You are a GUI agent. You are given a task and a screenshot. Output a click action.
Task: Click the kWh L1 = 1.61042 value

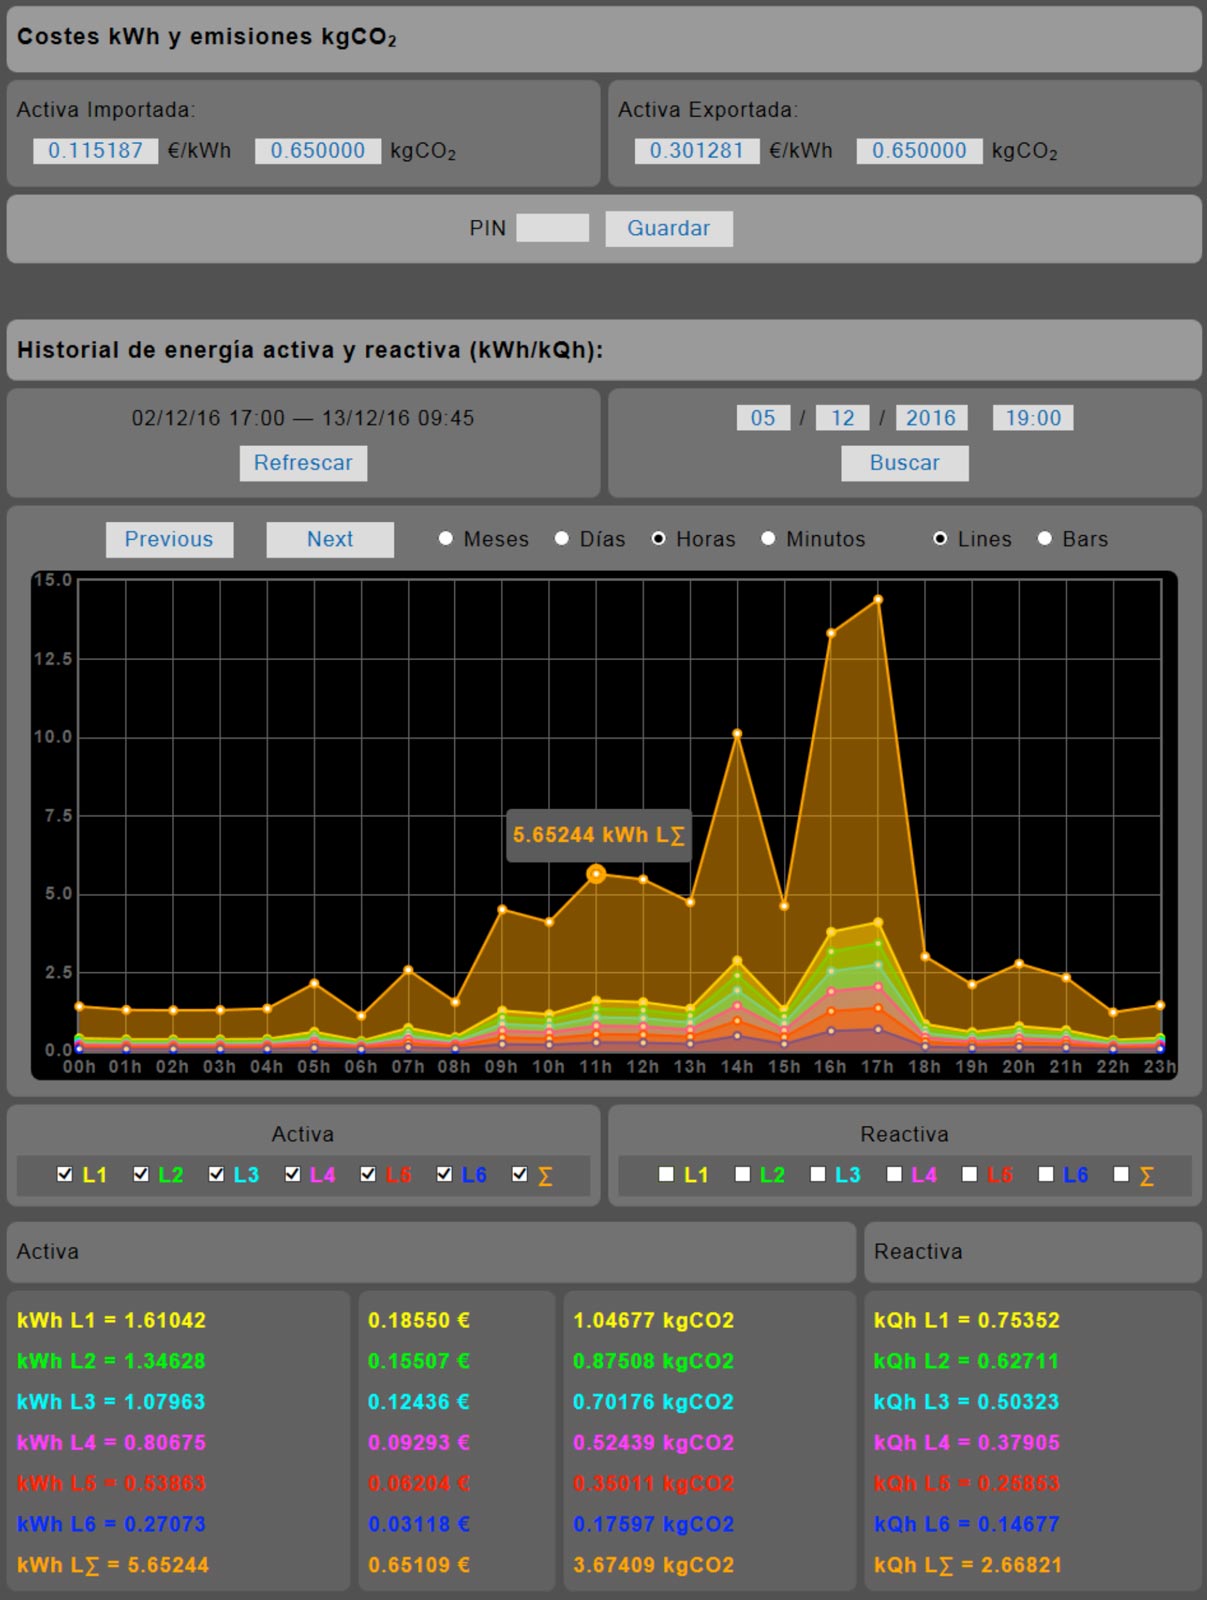coord(111,1320)
